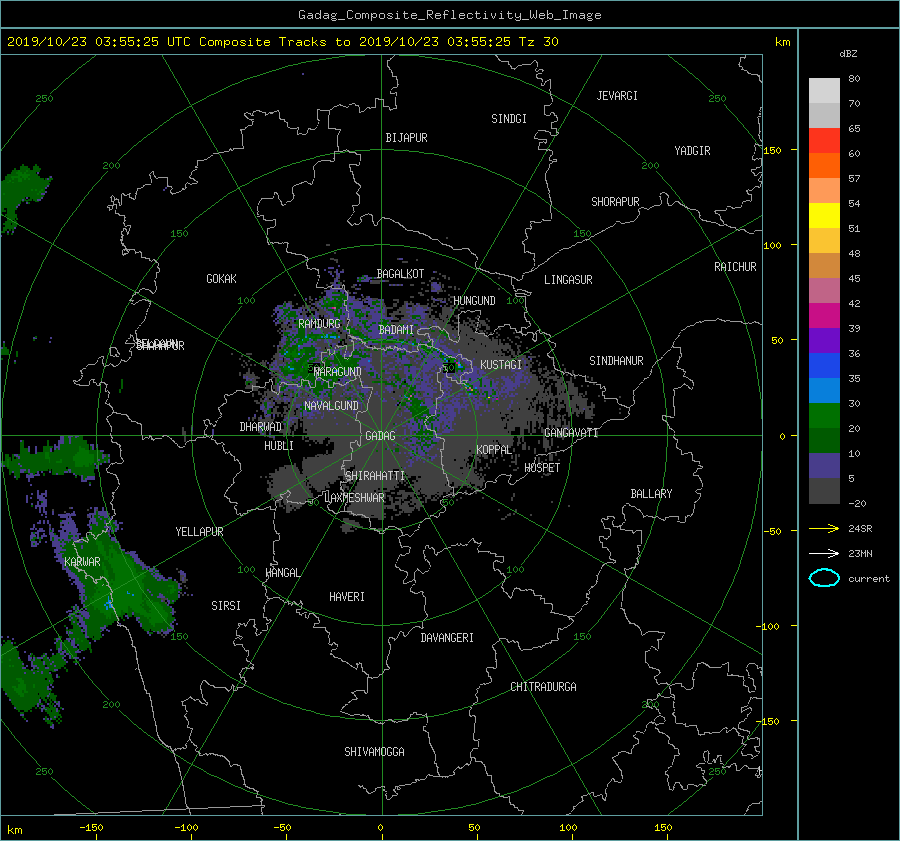Click the LAXMESHWAR city label

coord(354,498)
